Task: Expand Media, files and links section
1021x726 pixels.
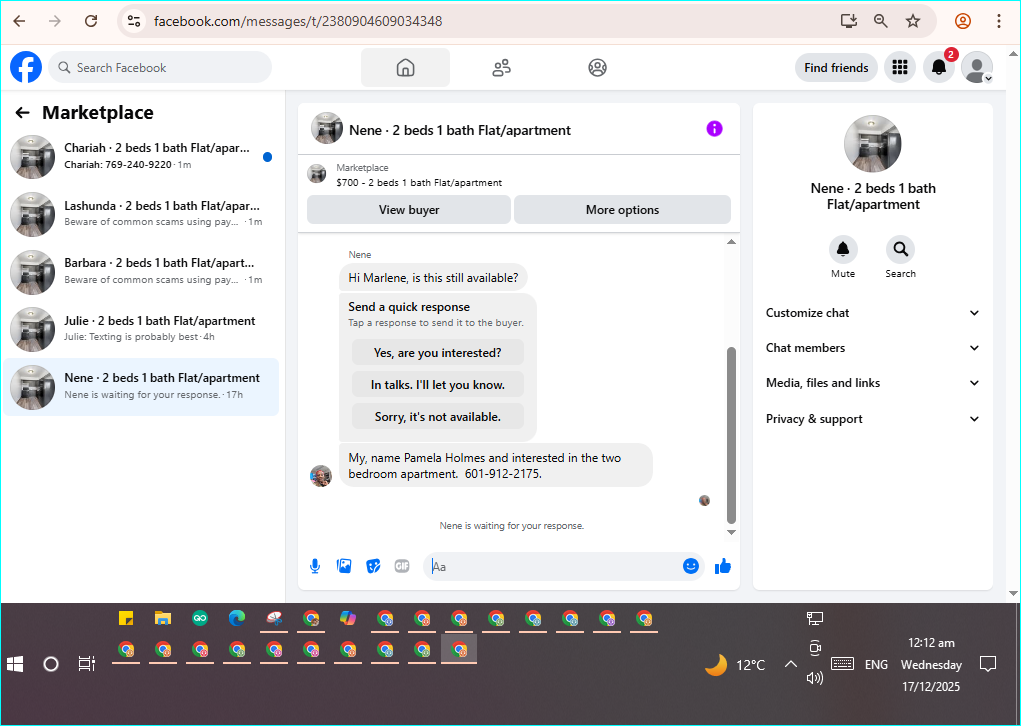Action: [x=873, y=383]
